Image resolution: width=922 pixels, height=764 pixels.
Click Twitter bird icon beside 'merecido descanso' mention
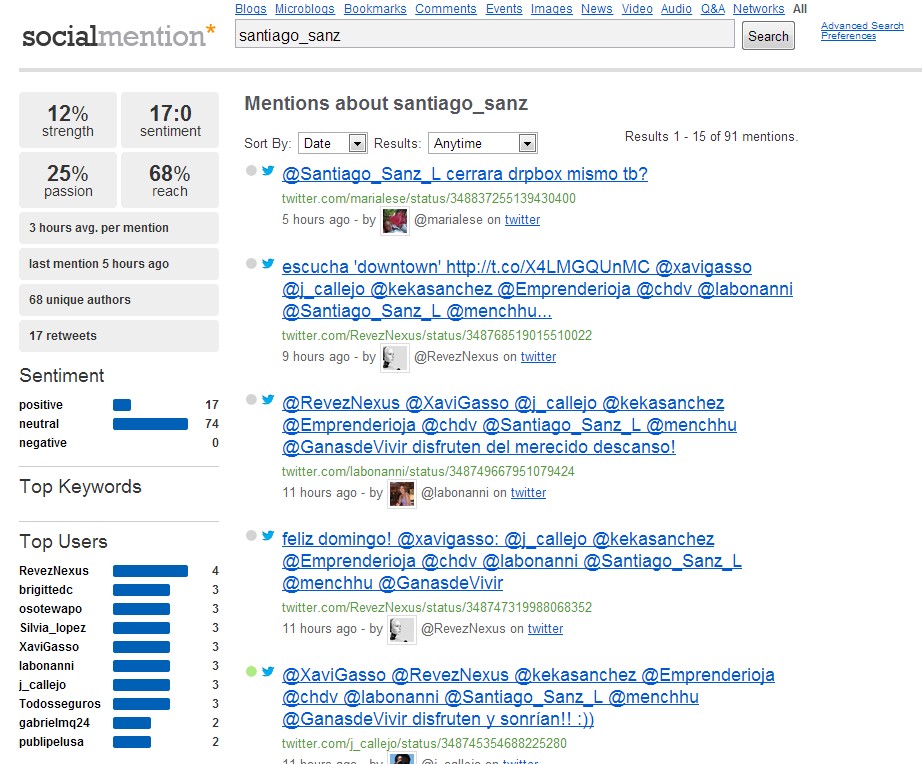tap(268, 399)
